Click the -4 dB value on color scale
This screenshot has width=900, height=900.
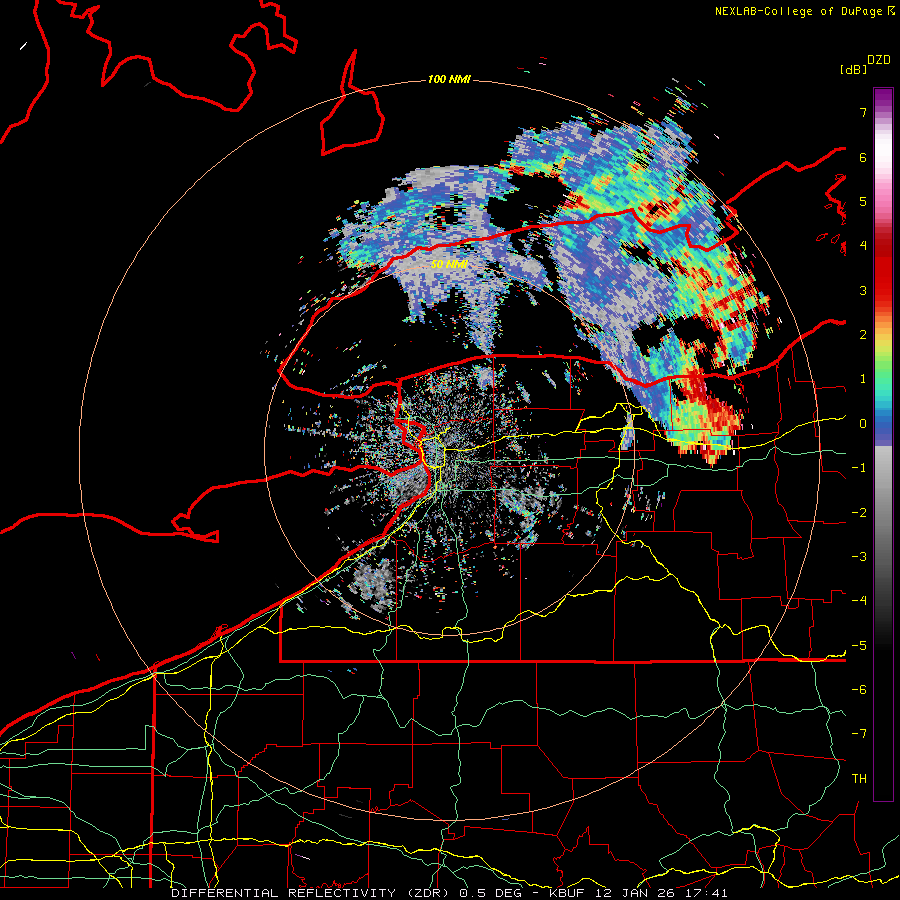coord(859,601)
